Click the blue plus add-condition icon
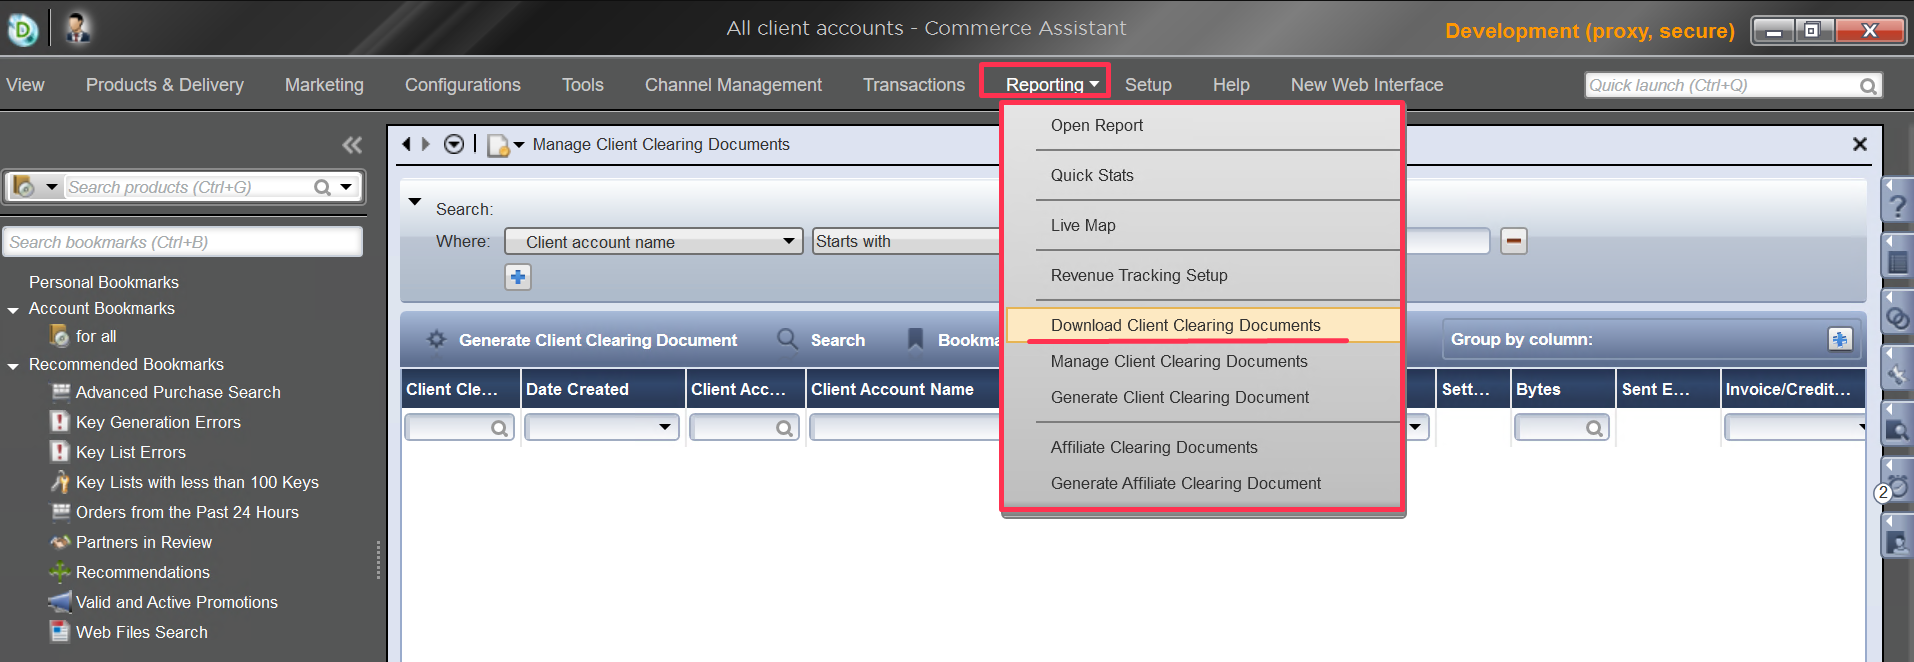The height and width of the screenshot is (662, 1914). coord(517,277)
